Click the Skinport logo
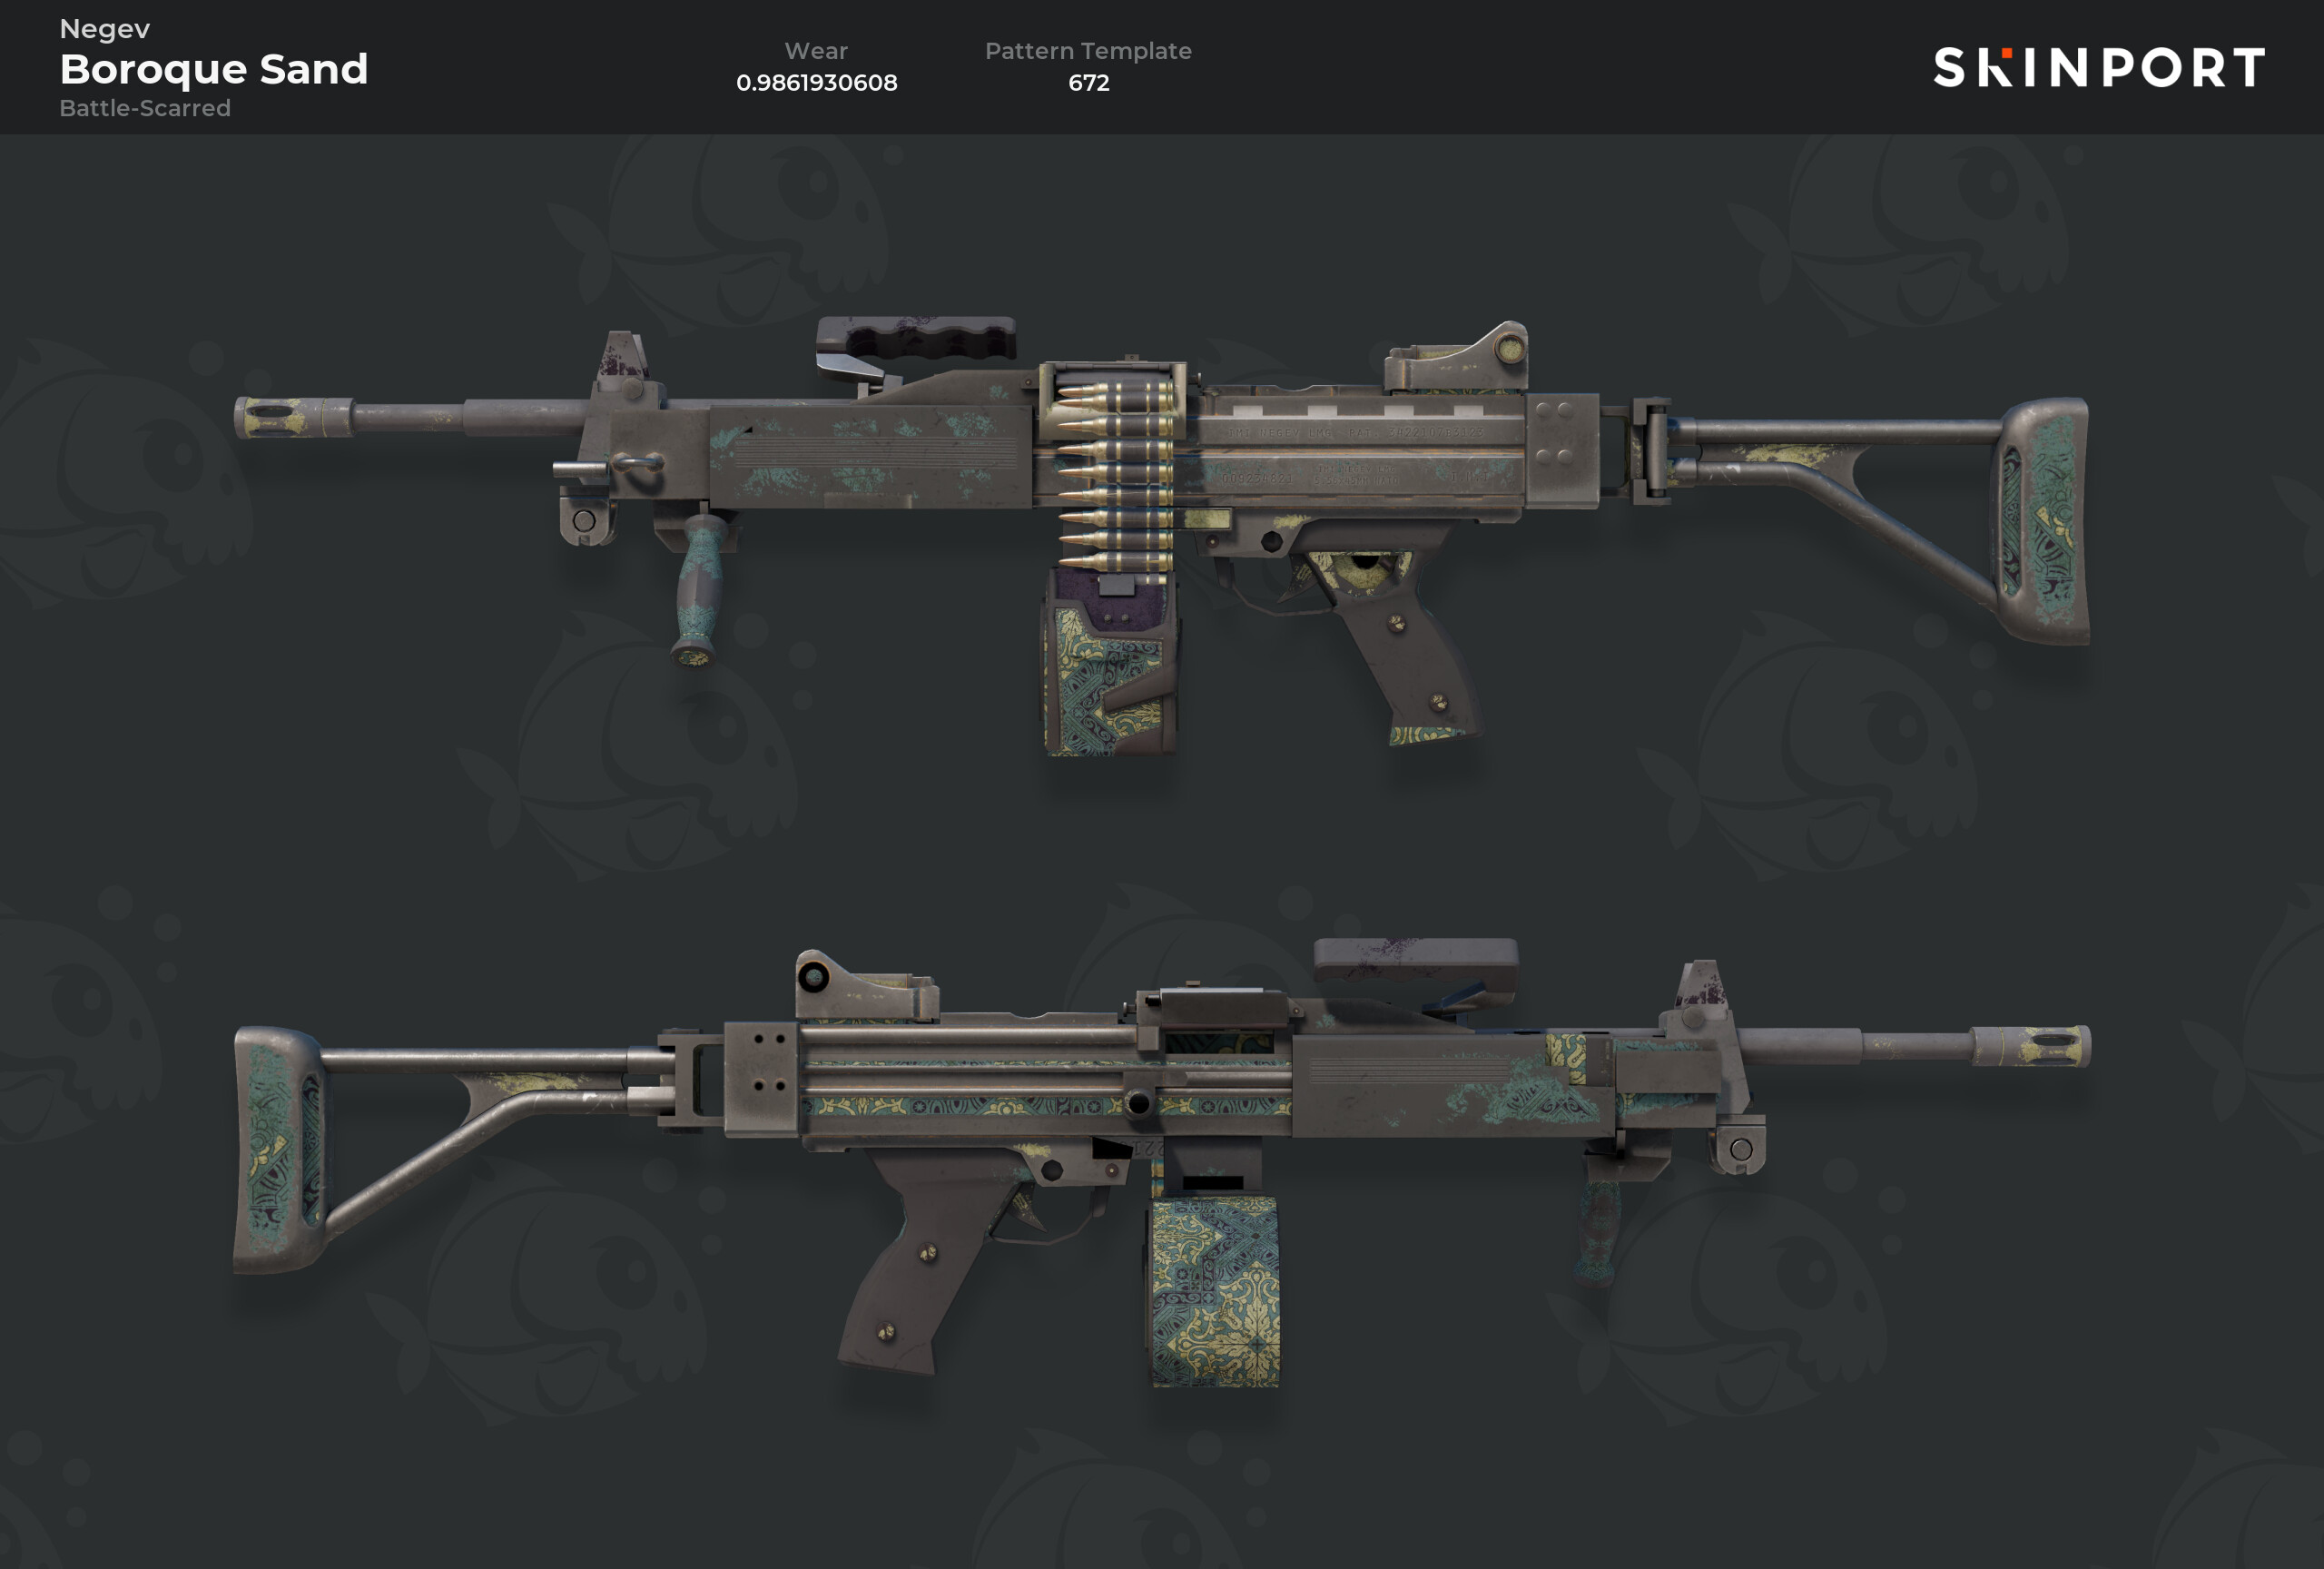 [2098, 68]
